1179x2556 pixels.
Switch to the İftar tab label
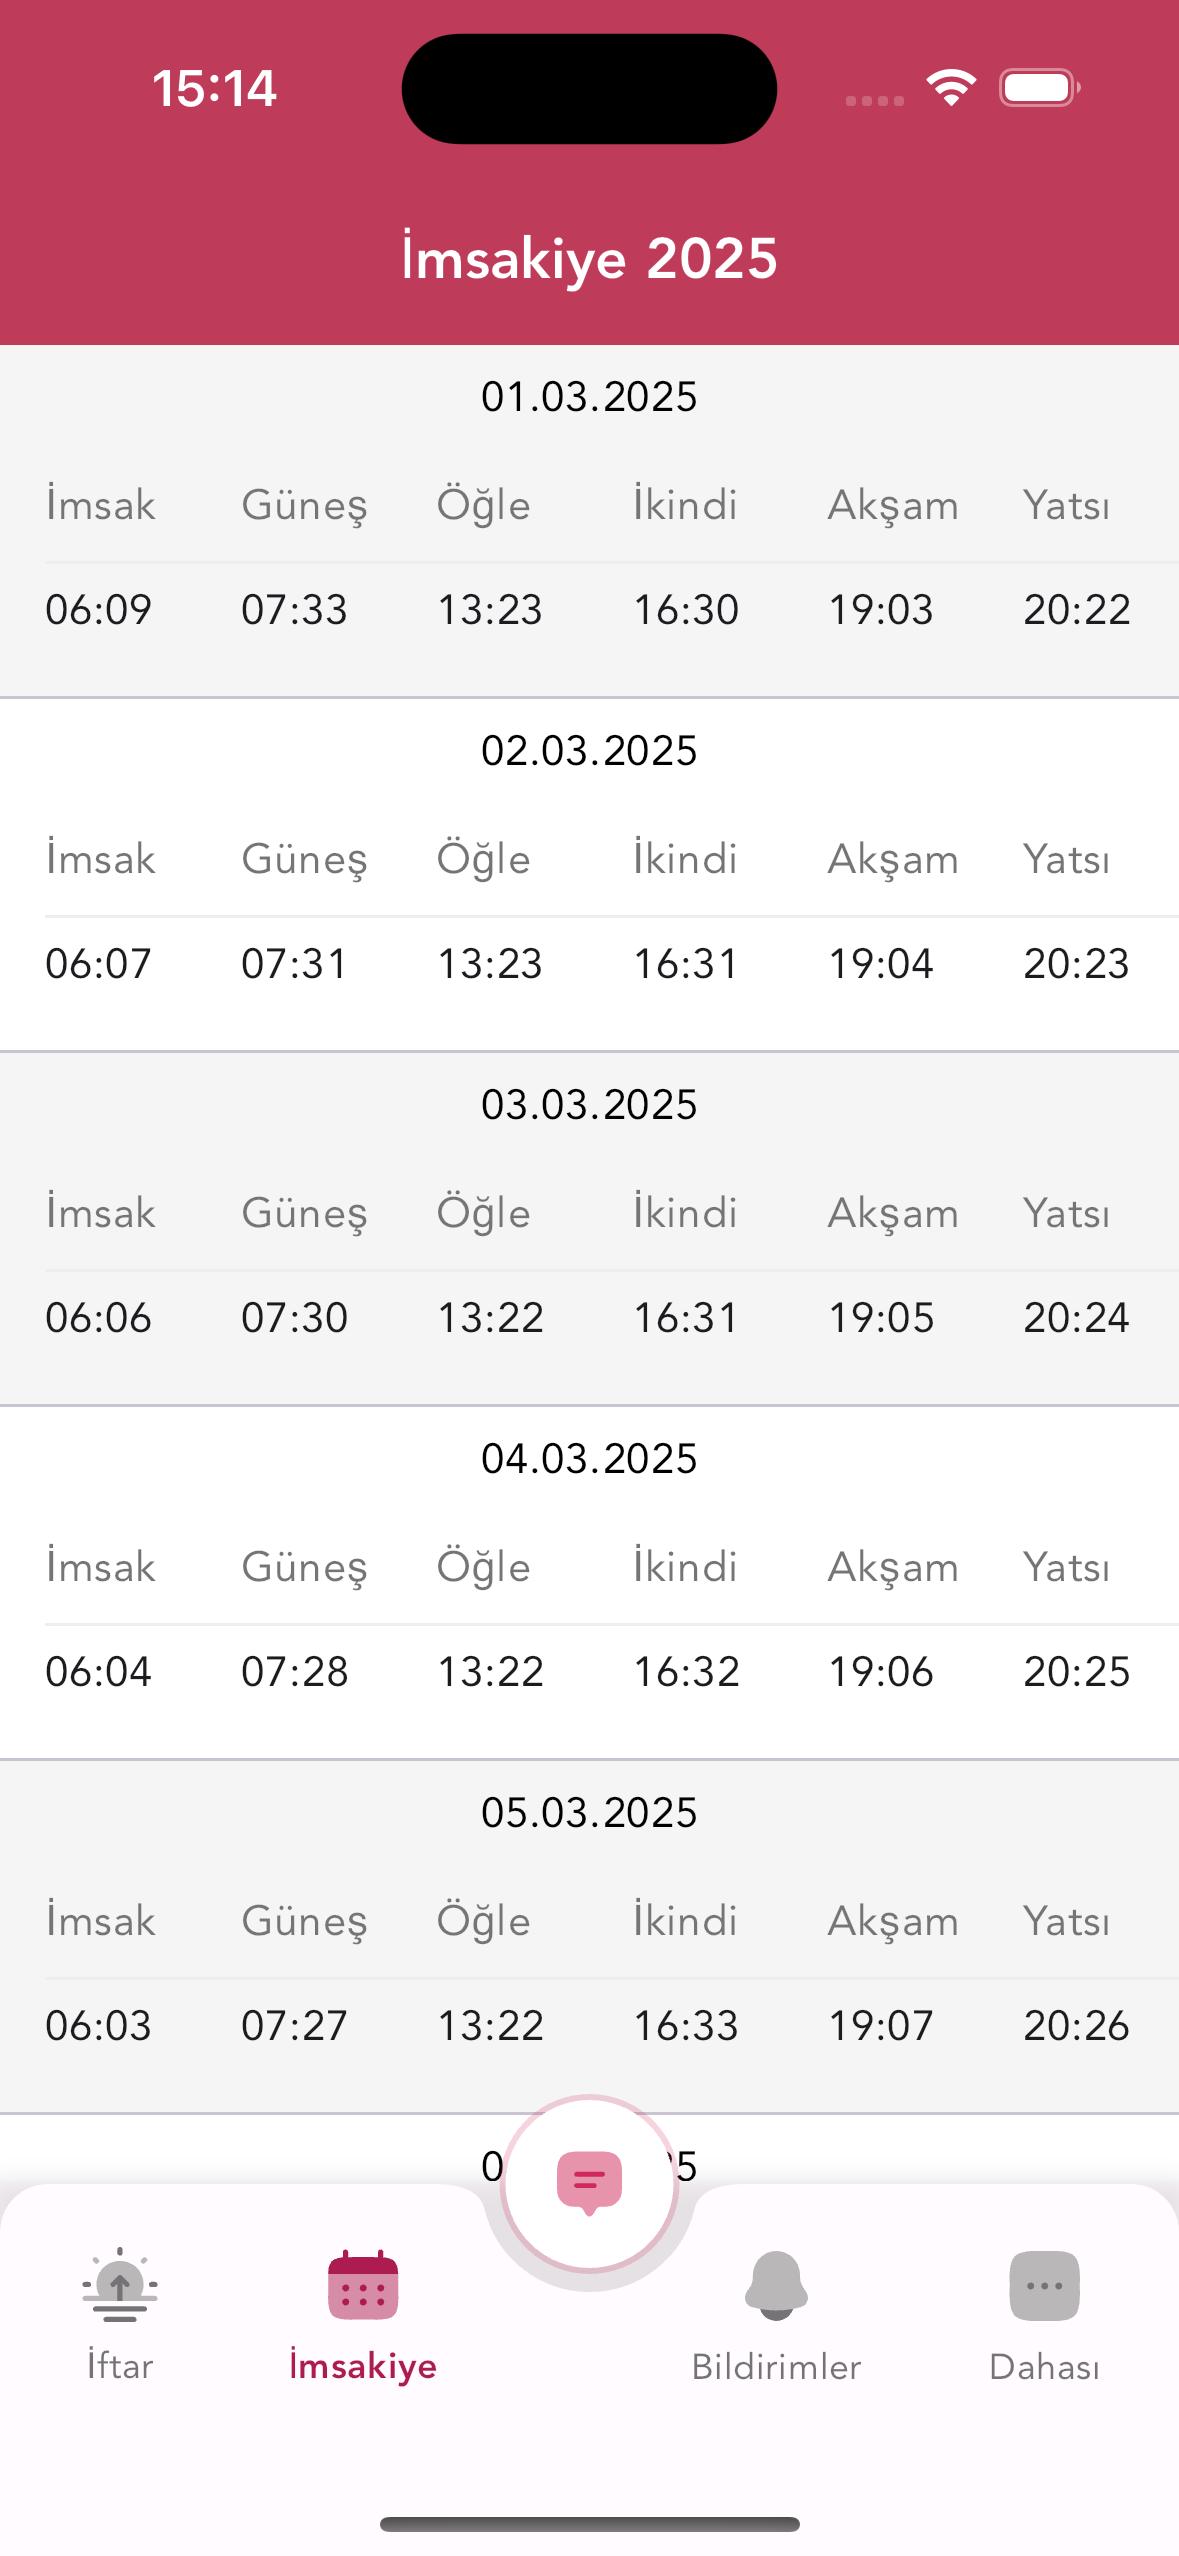click(x=119, y=2366)
